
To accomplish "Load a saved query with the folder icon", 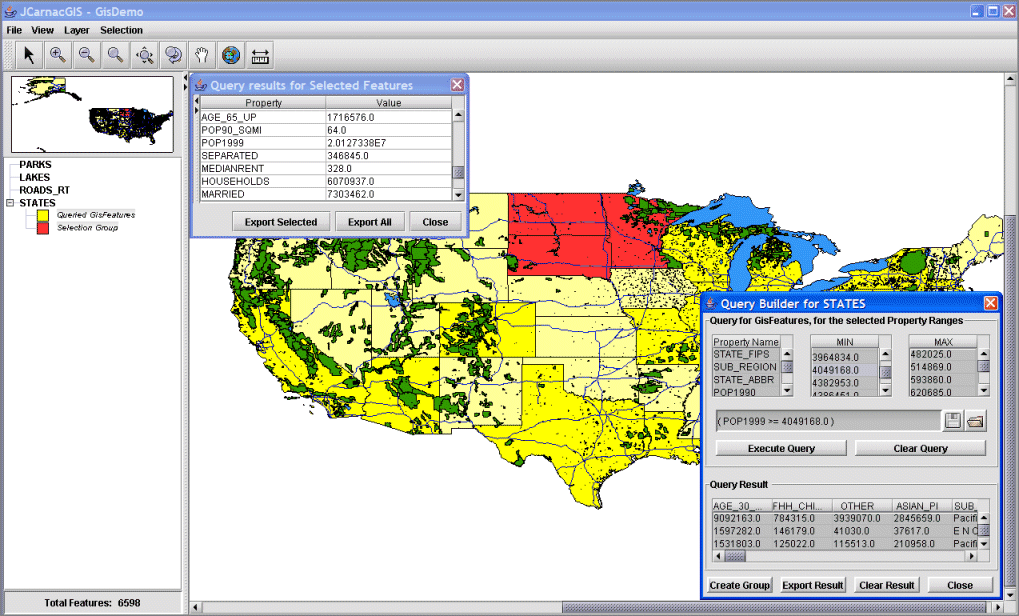I will pyautogui.click(x=975, y=421).
